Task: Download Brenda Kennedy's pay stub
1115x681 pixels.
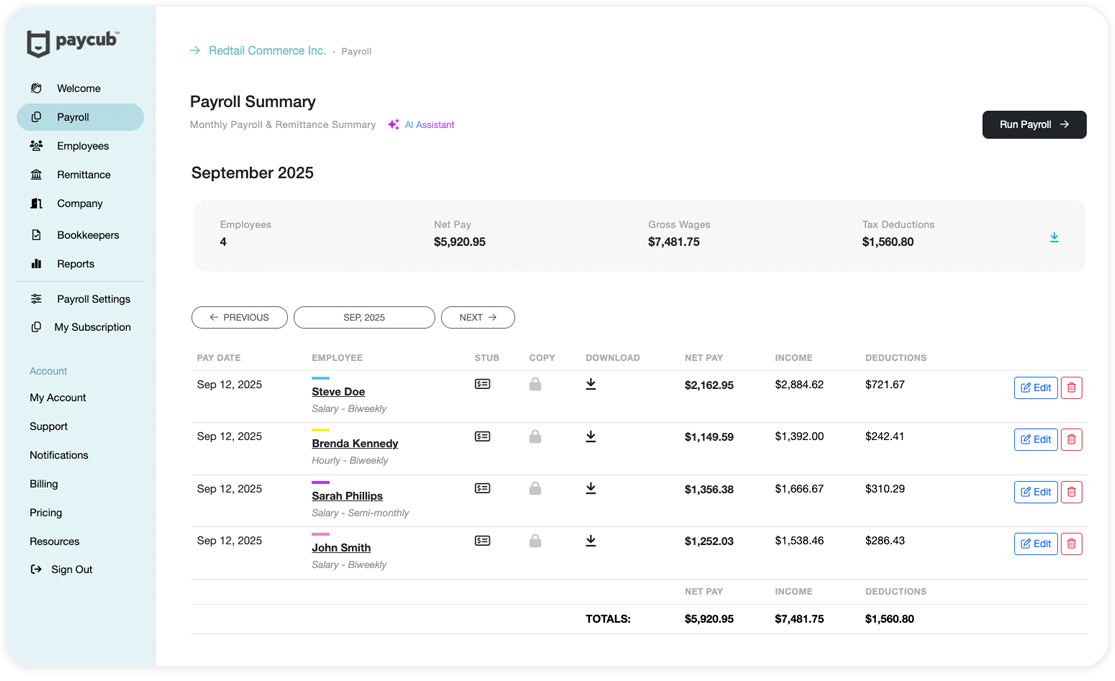Action: (591, 436)
